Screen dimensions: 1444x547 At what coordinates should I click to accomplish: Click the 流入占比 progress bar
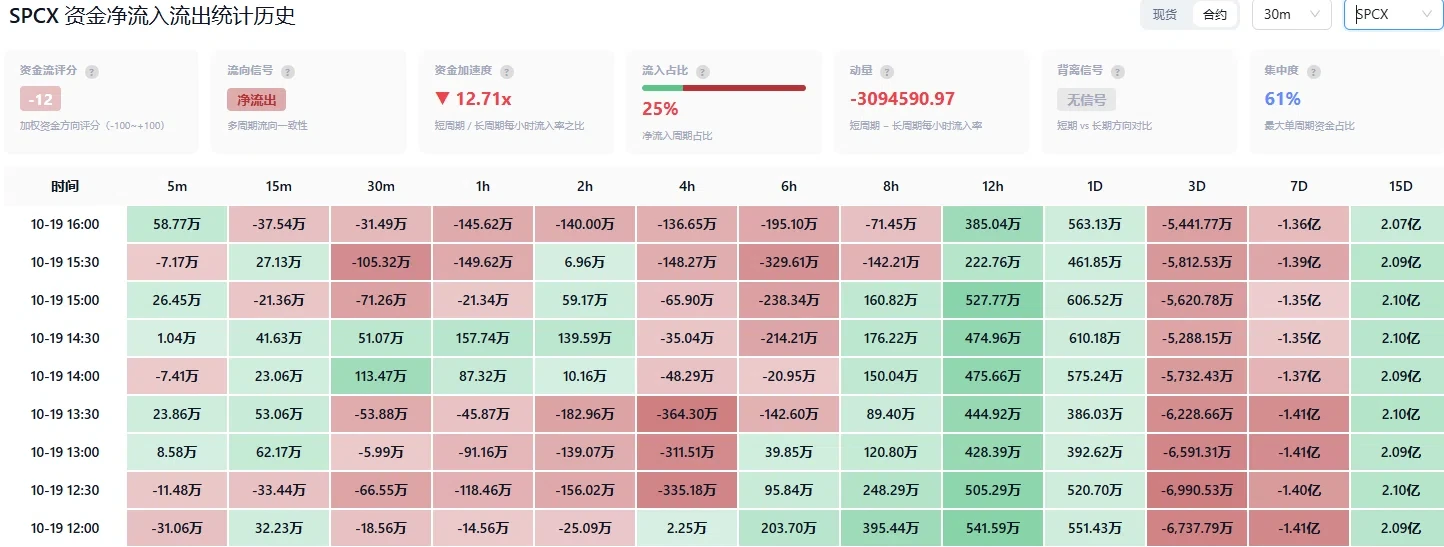click(x=724, y=88)
